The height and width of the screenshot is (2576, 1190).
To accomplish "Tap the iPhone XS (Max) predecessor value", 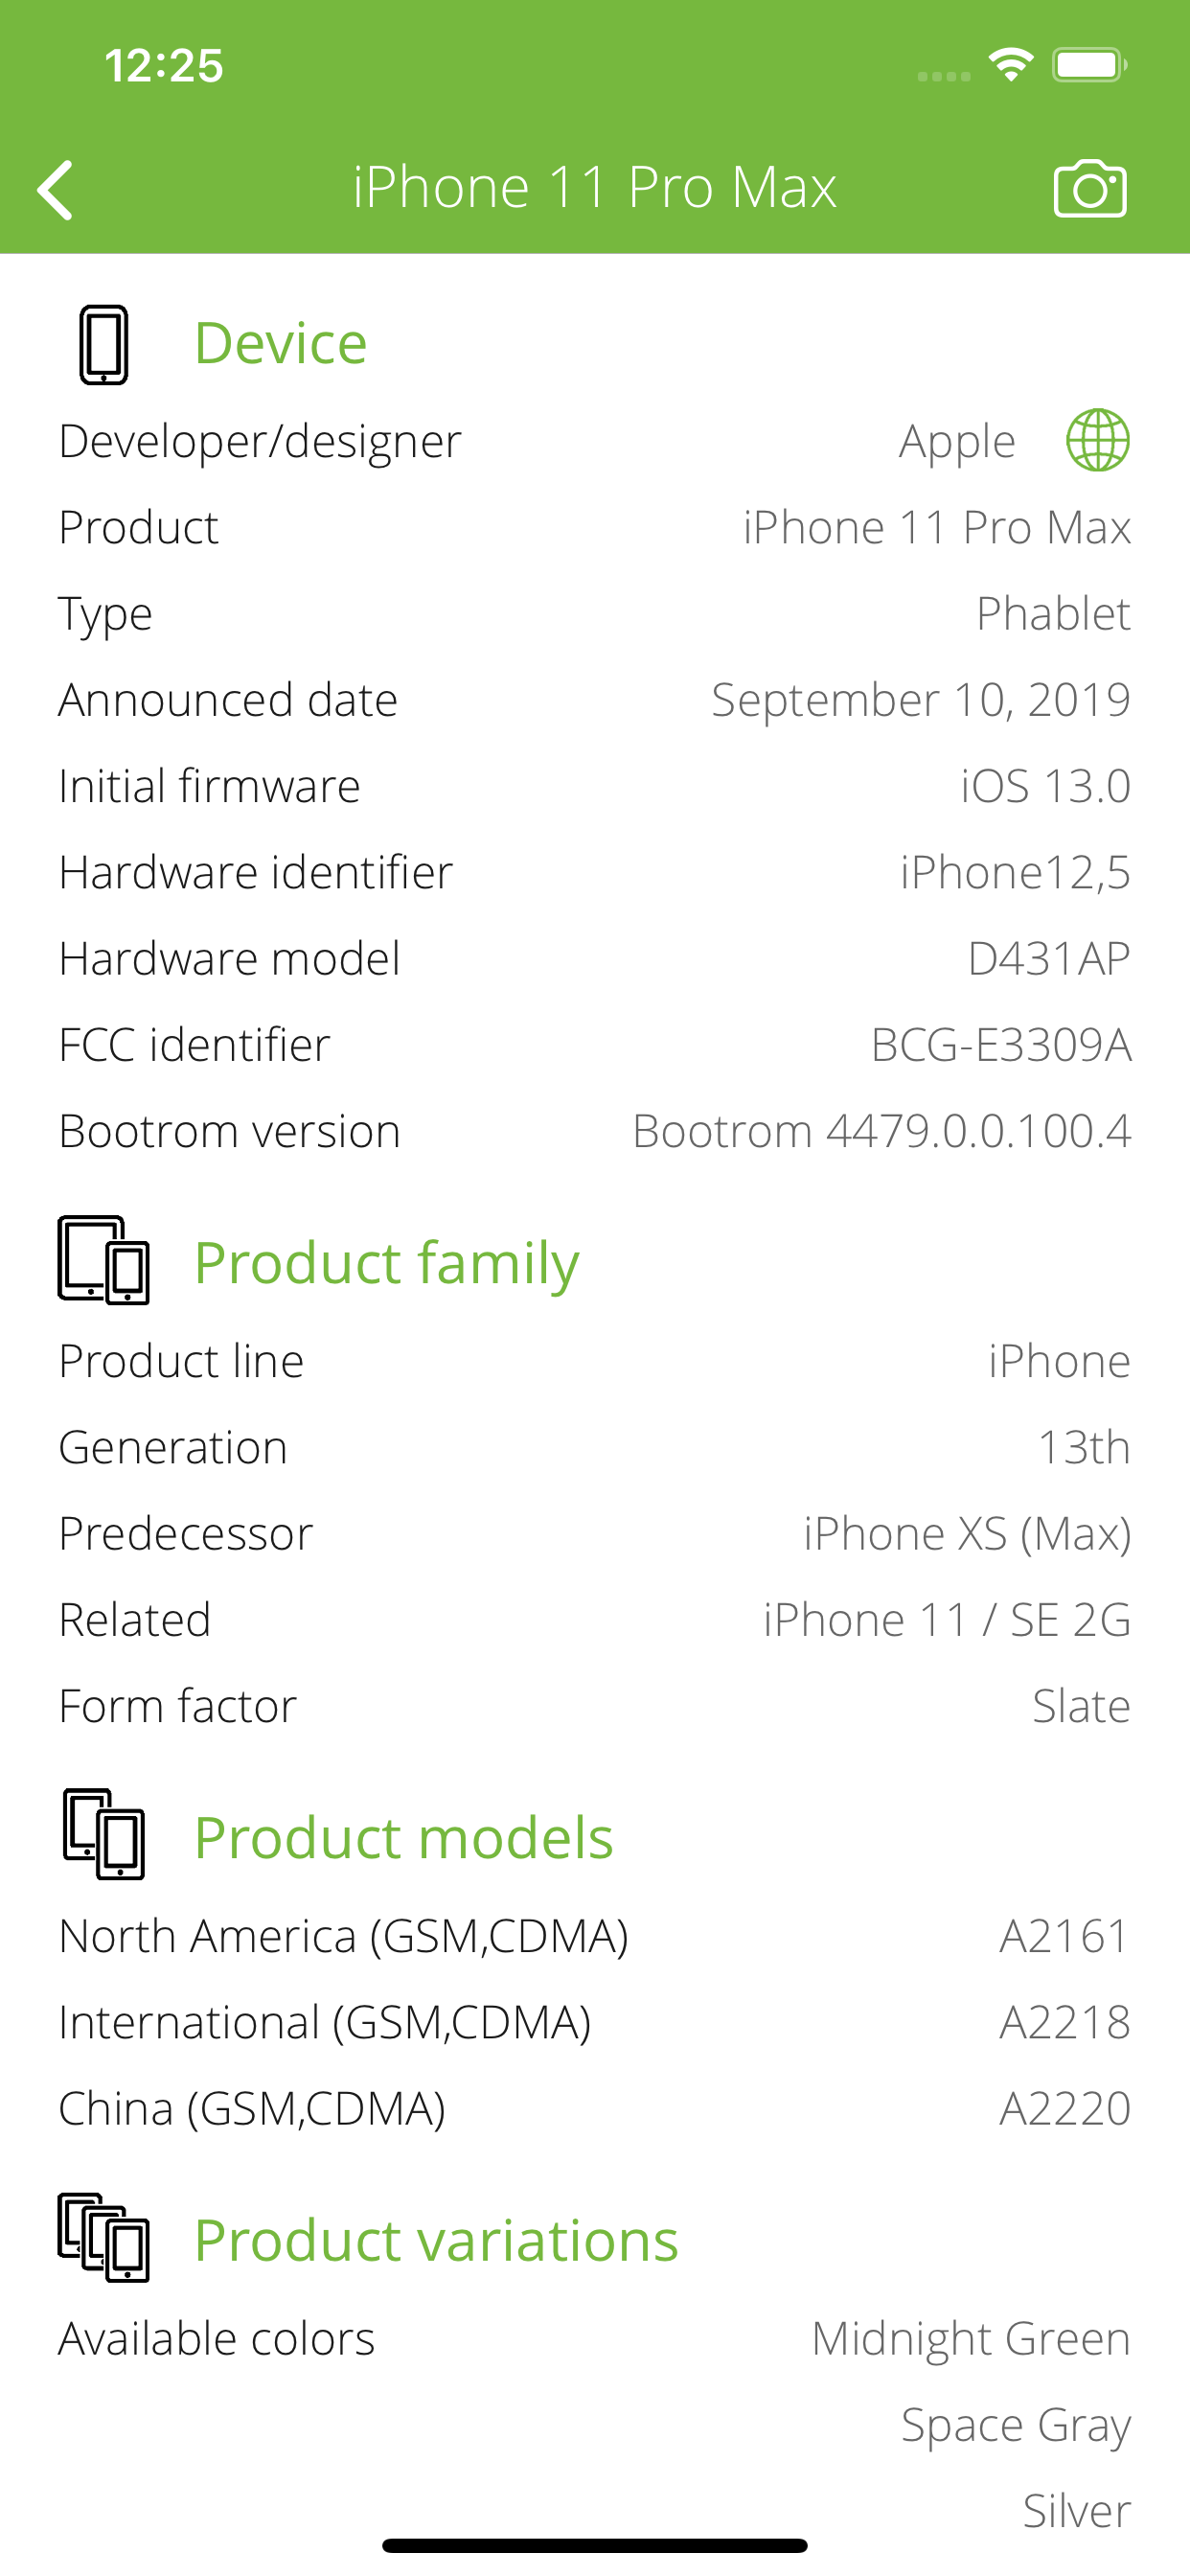I will coord(966,1533).
